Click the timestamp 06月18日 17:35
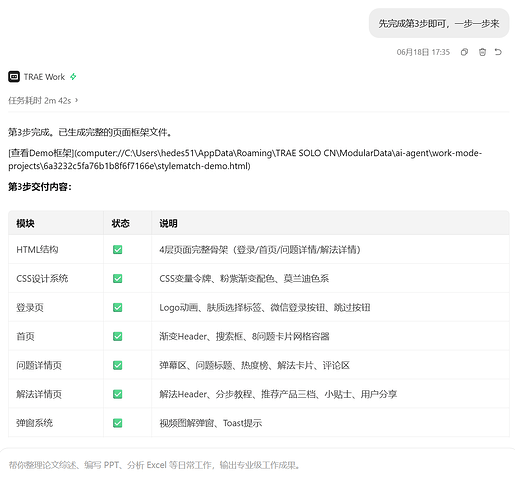Image resolution: width=515 pixels, height=500 pixels. point(423,52)
